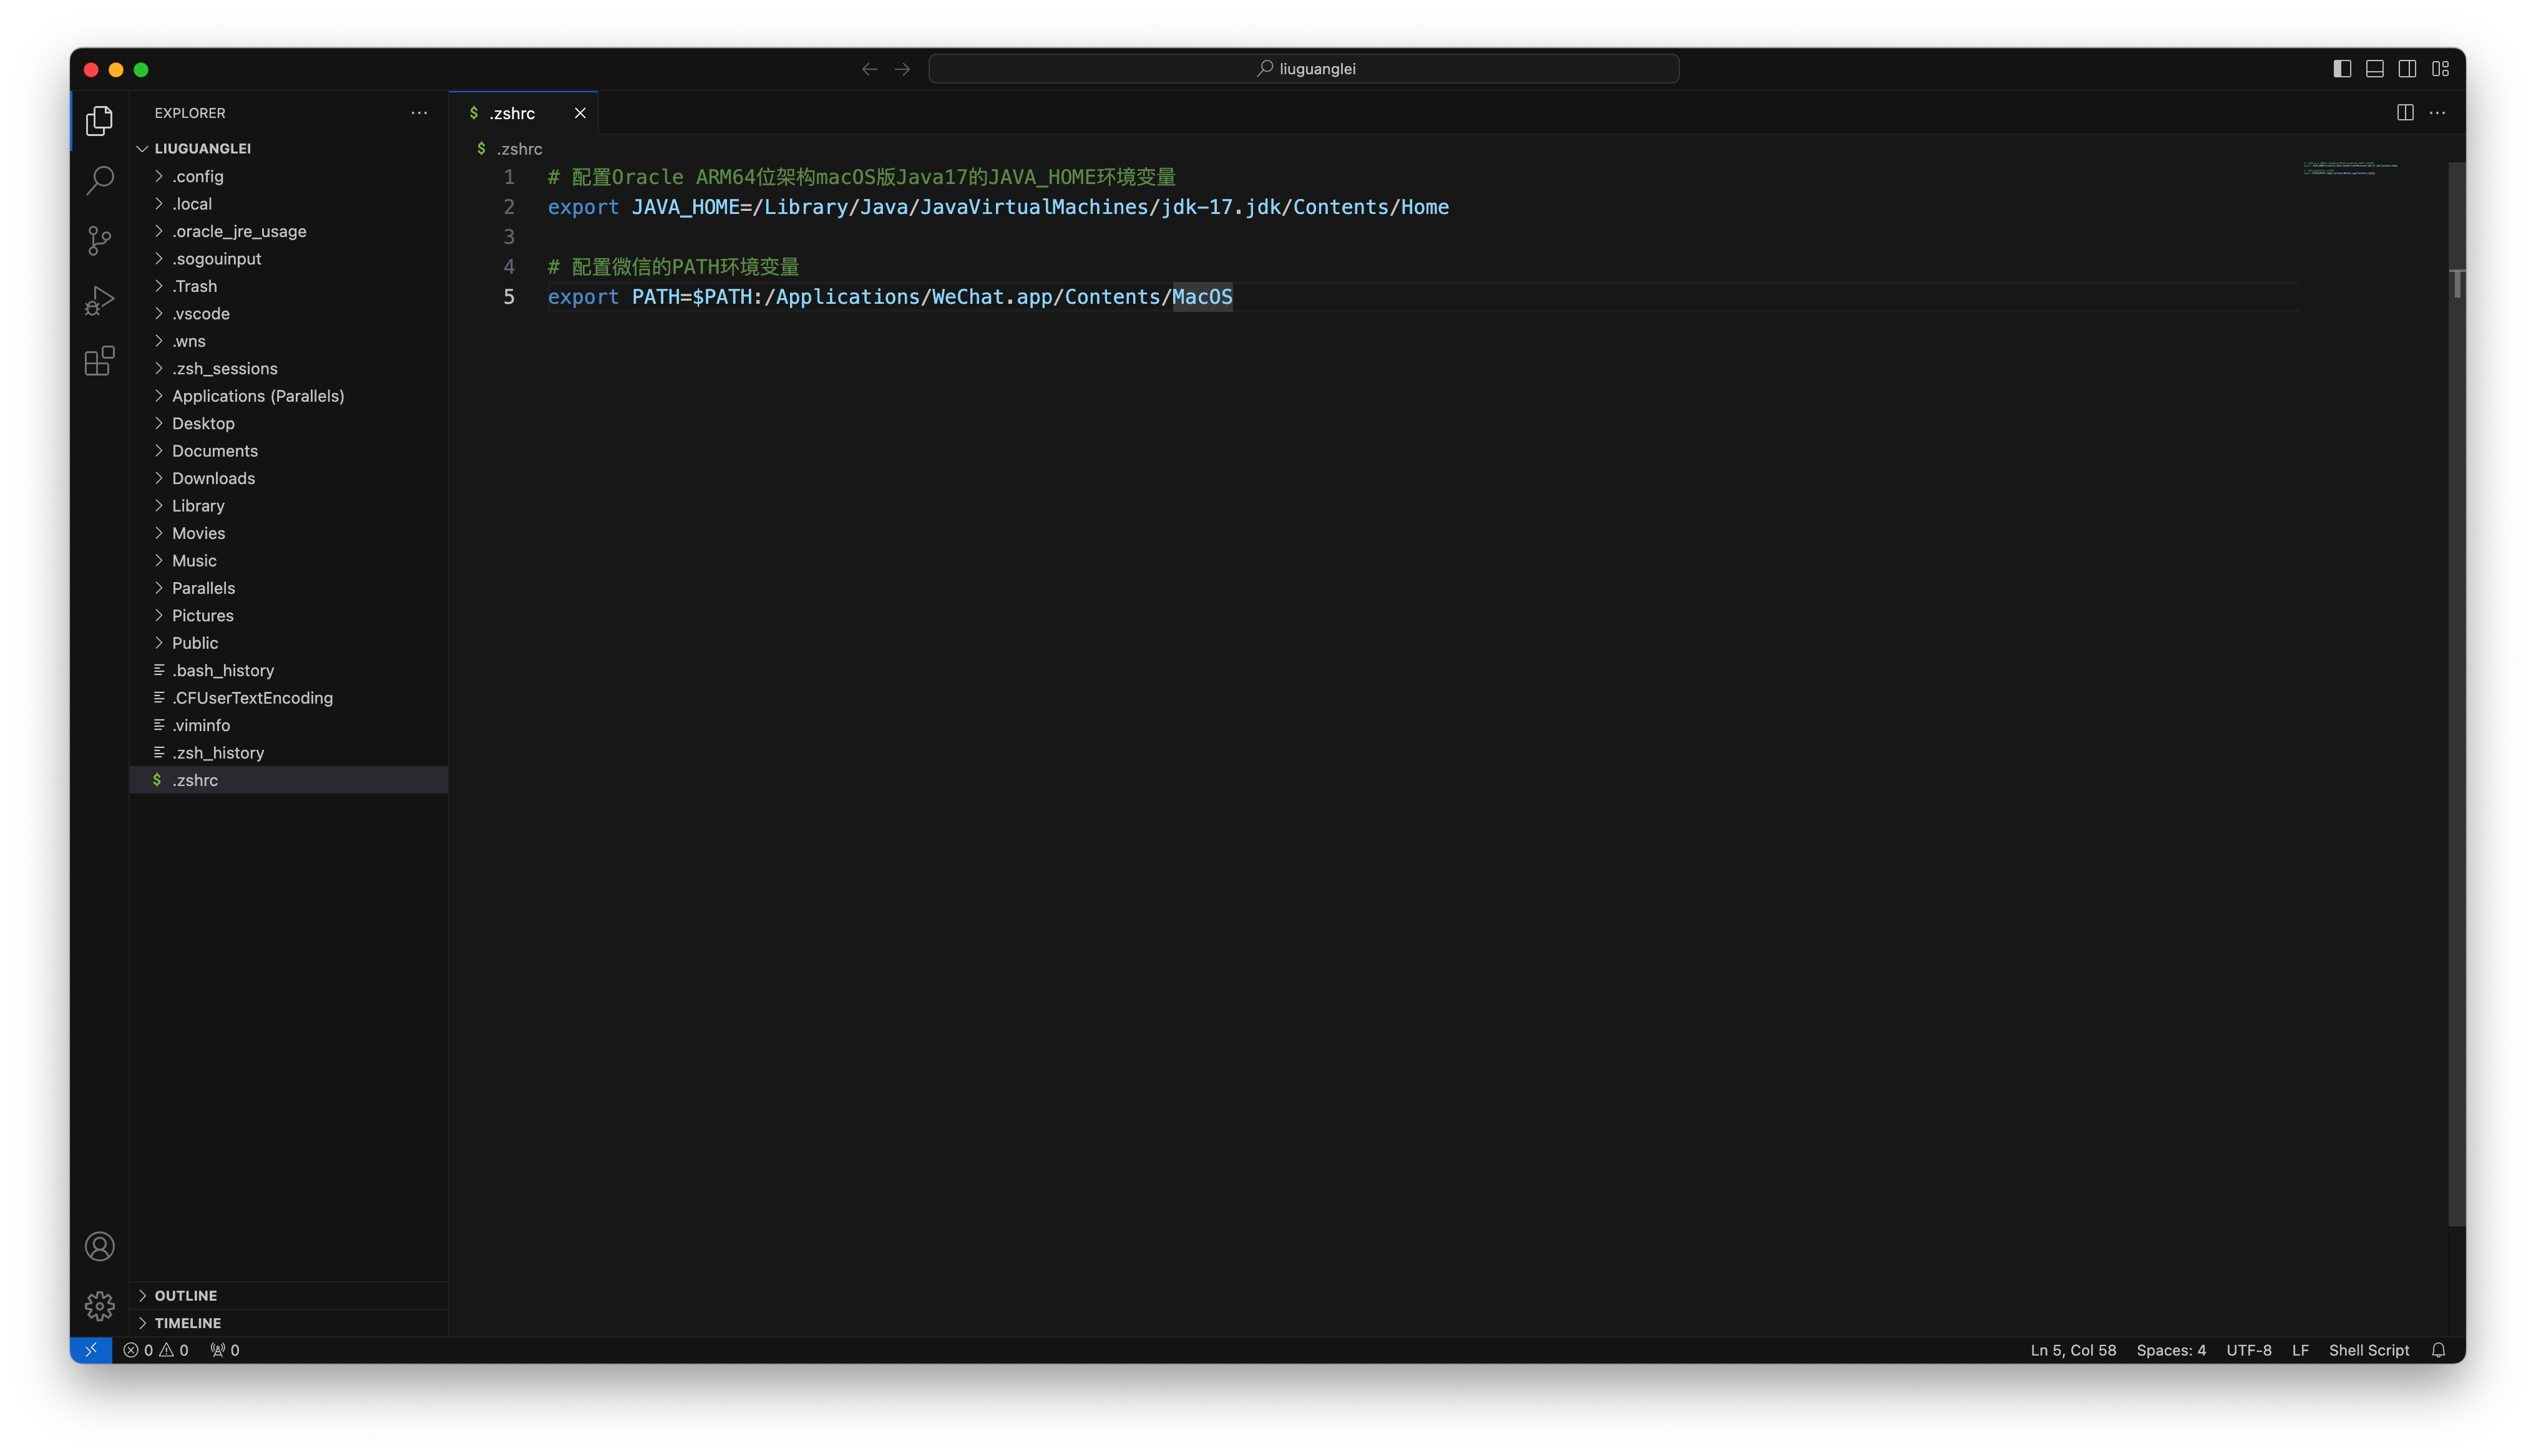Click Shell Script language mode button

coord(2368,1350)
